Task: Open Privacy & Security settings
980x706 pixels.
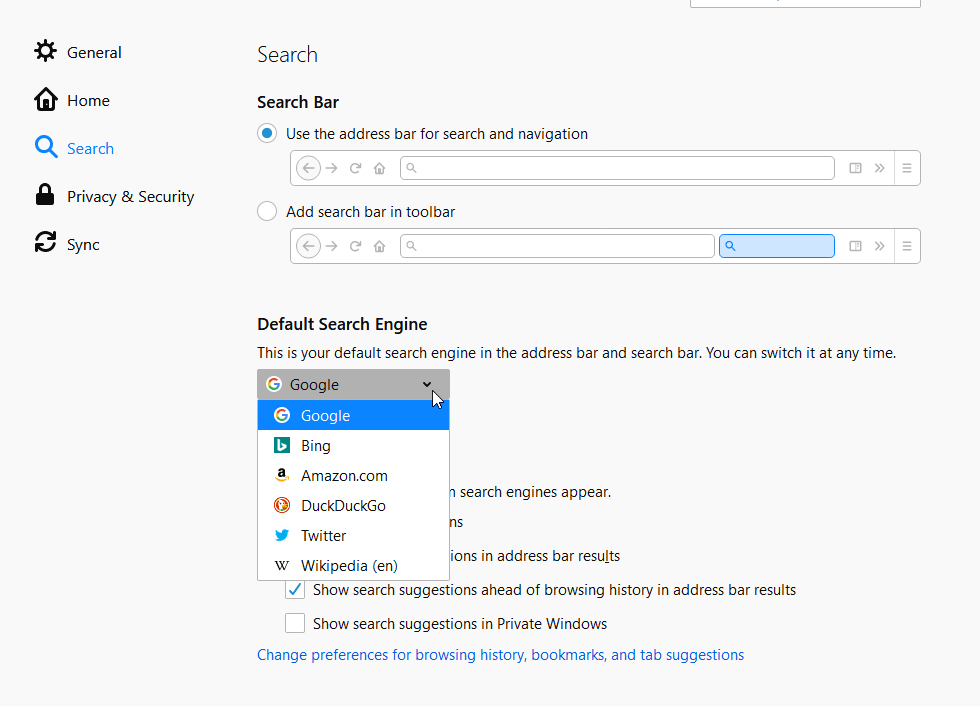Action: pyautogui.click(x=131, y=197)
